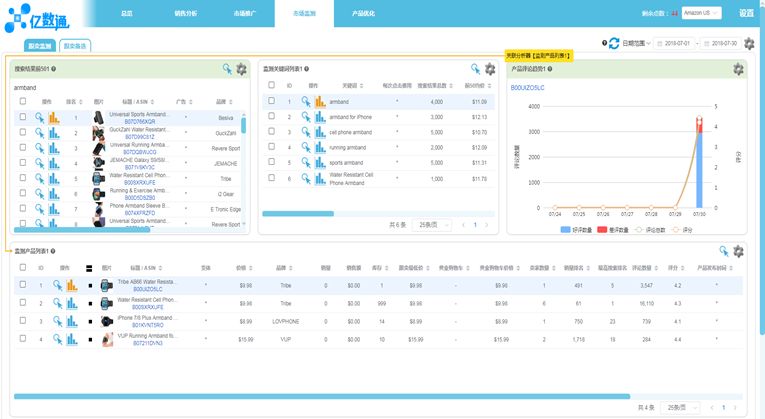Image resolution: width=765 pixels, height=419 pixels.
Task: Open ASIN link B07D766XQR
Action: pos(140,121)
